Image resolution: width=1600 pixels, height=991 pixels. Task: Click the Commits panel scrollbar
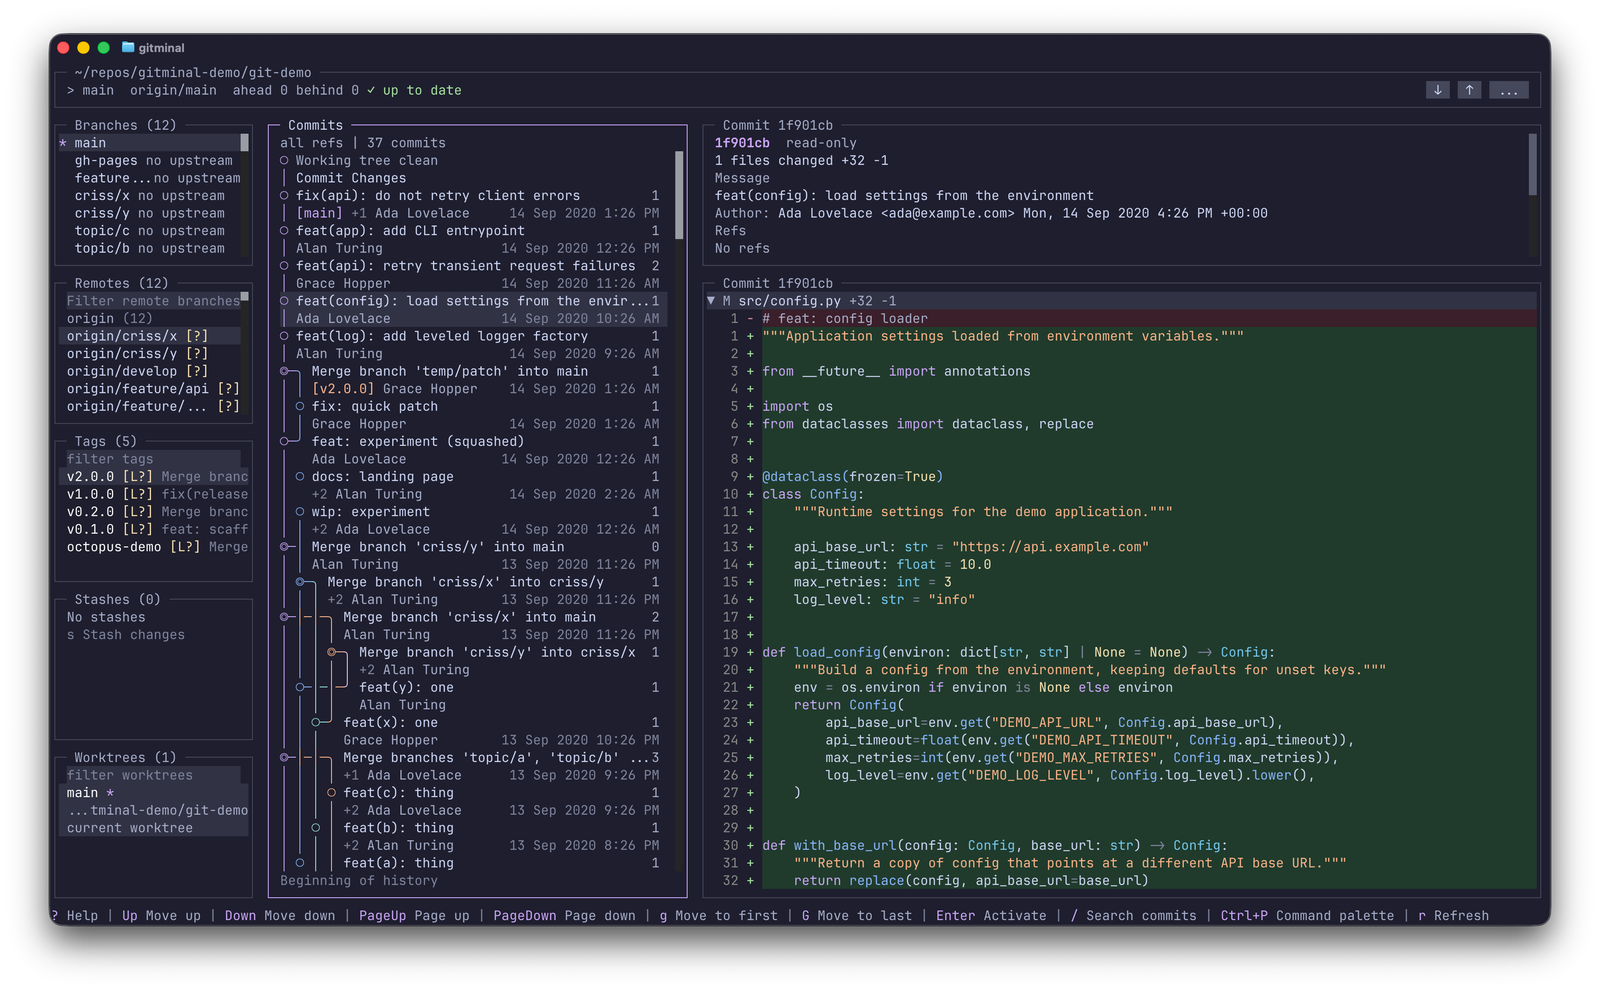pyautogui.click(x=679, y=195)
